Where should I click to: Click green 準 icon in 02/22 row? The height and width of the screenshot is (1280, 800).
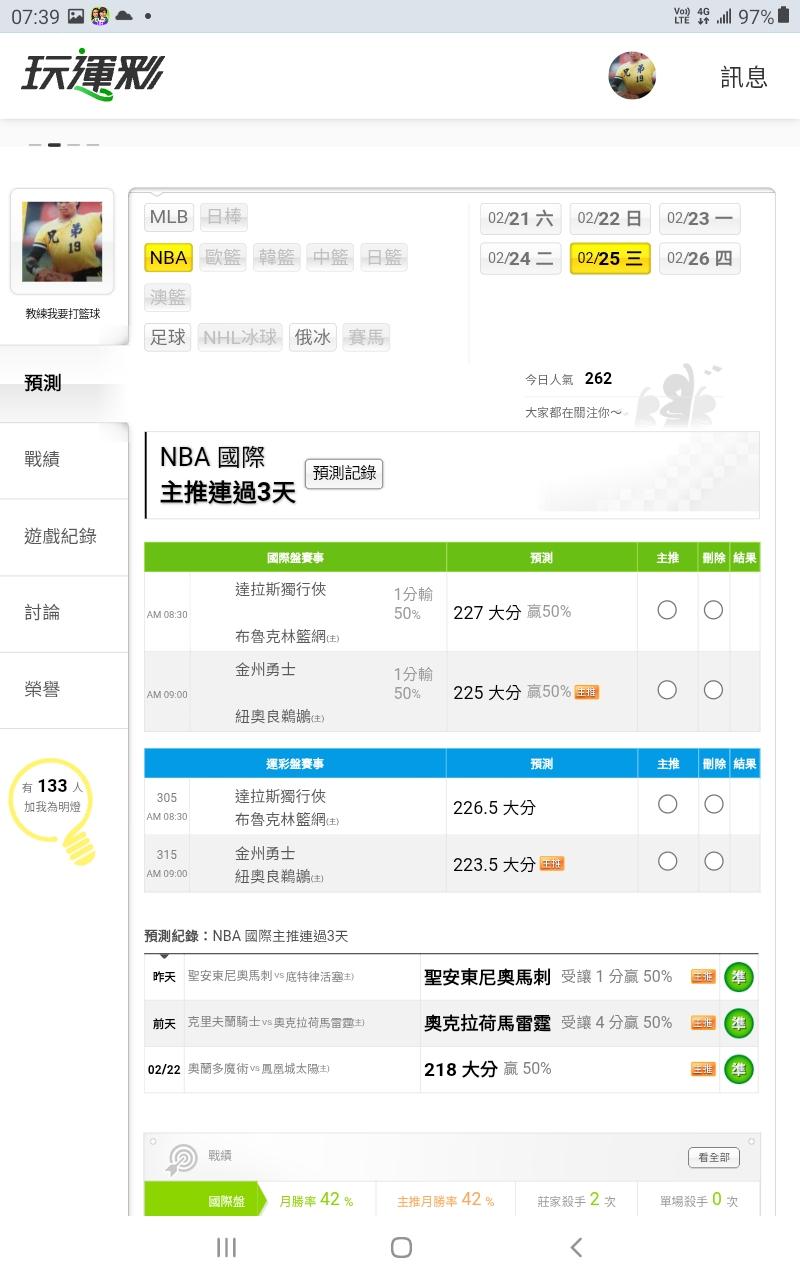click(738, 1070)
